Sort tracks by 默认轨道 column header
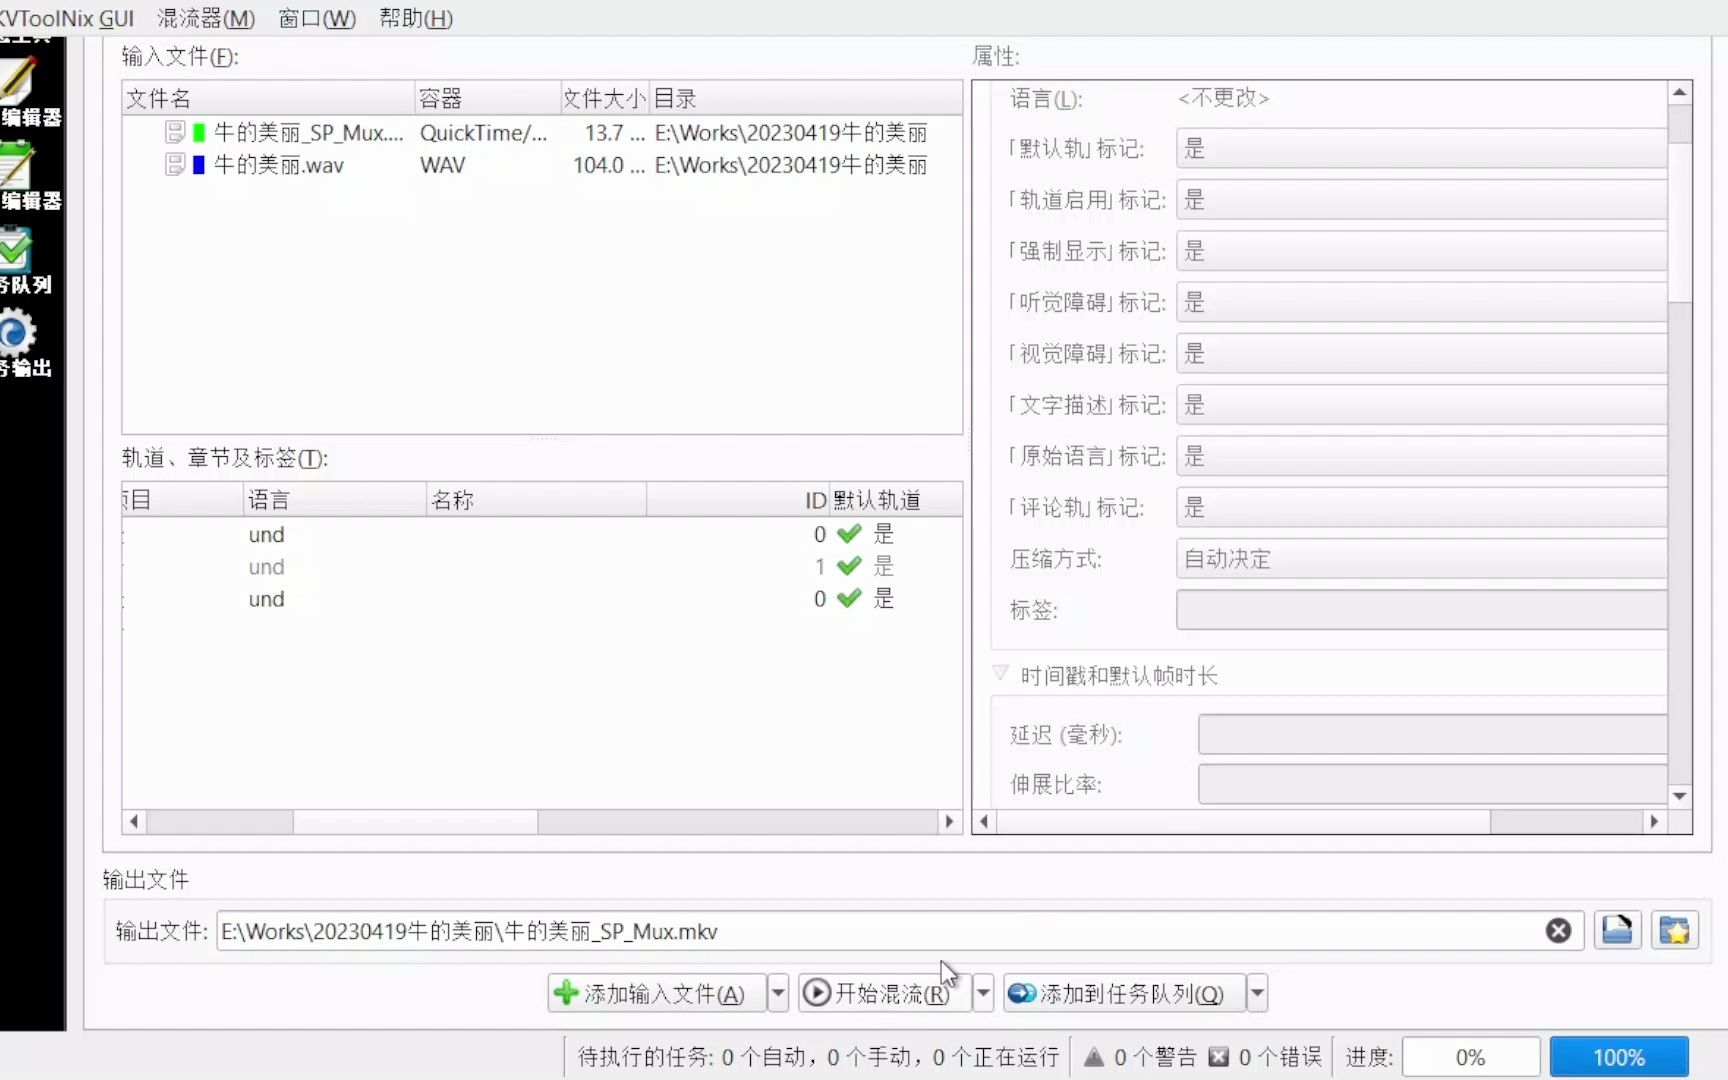The height and width of the screenshot is (1080, 1728). [896, 499]
